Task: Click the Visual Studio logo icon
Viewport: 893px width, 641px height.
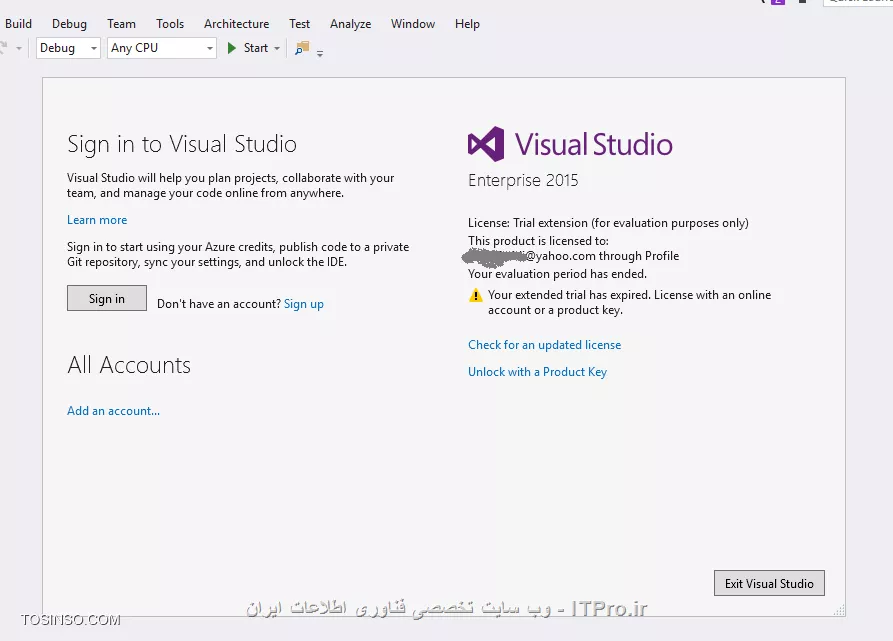Action: tap(486, 143)
